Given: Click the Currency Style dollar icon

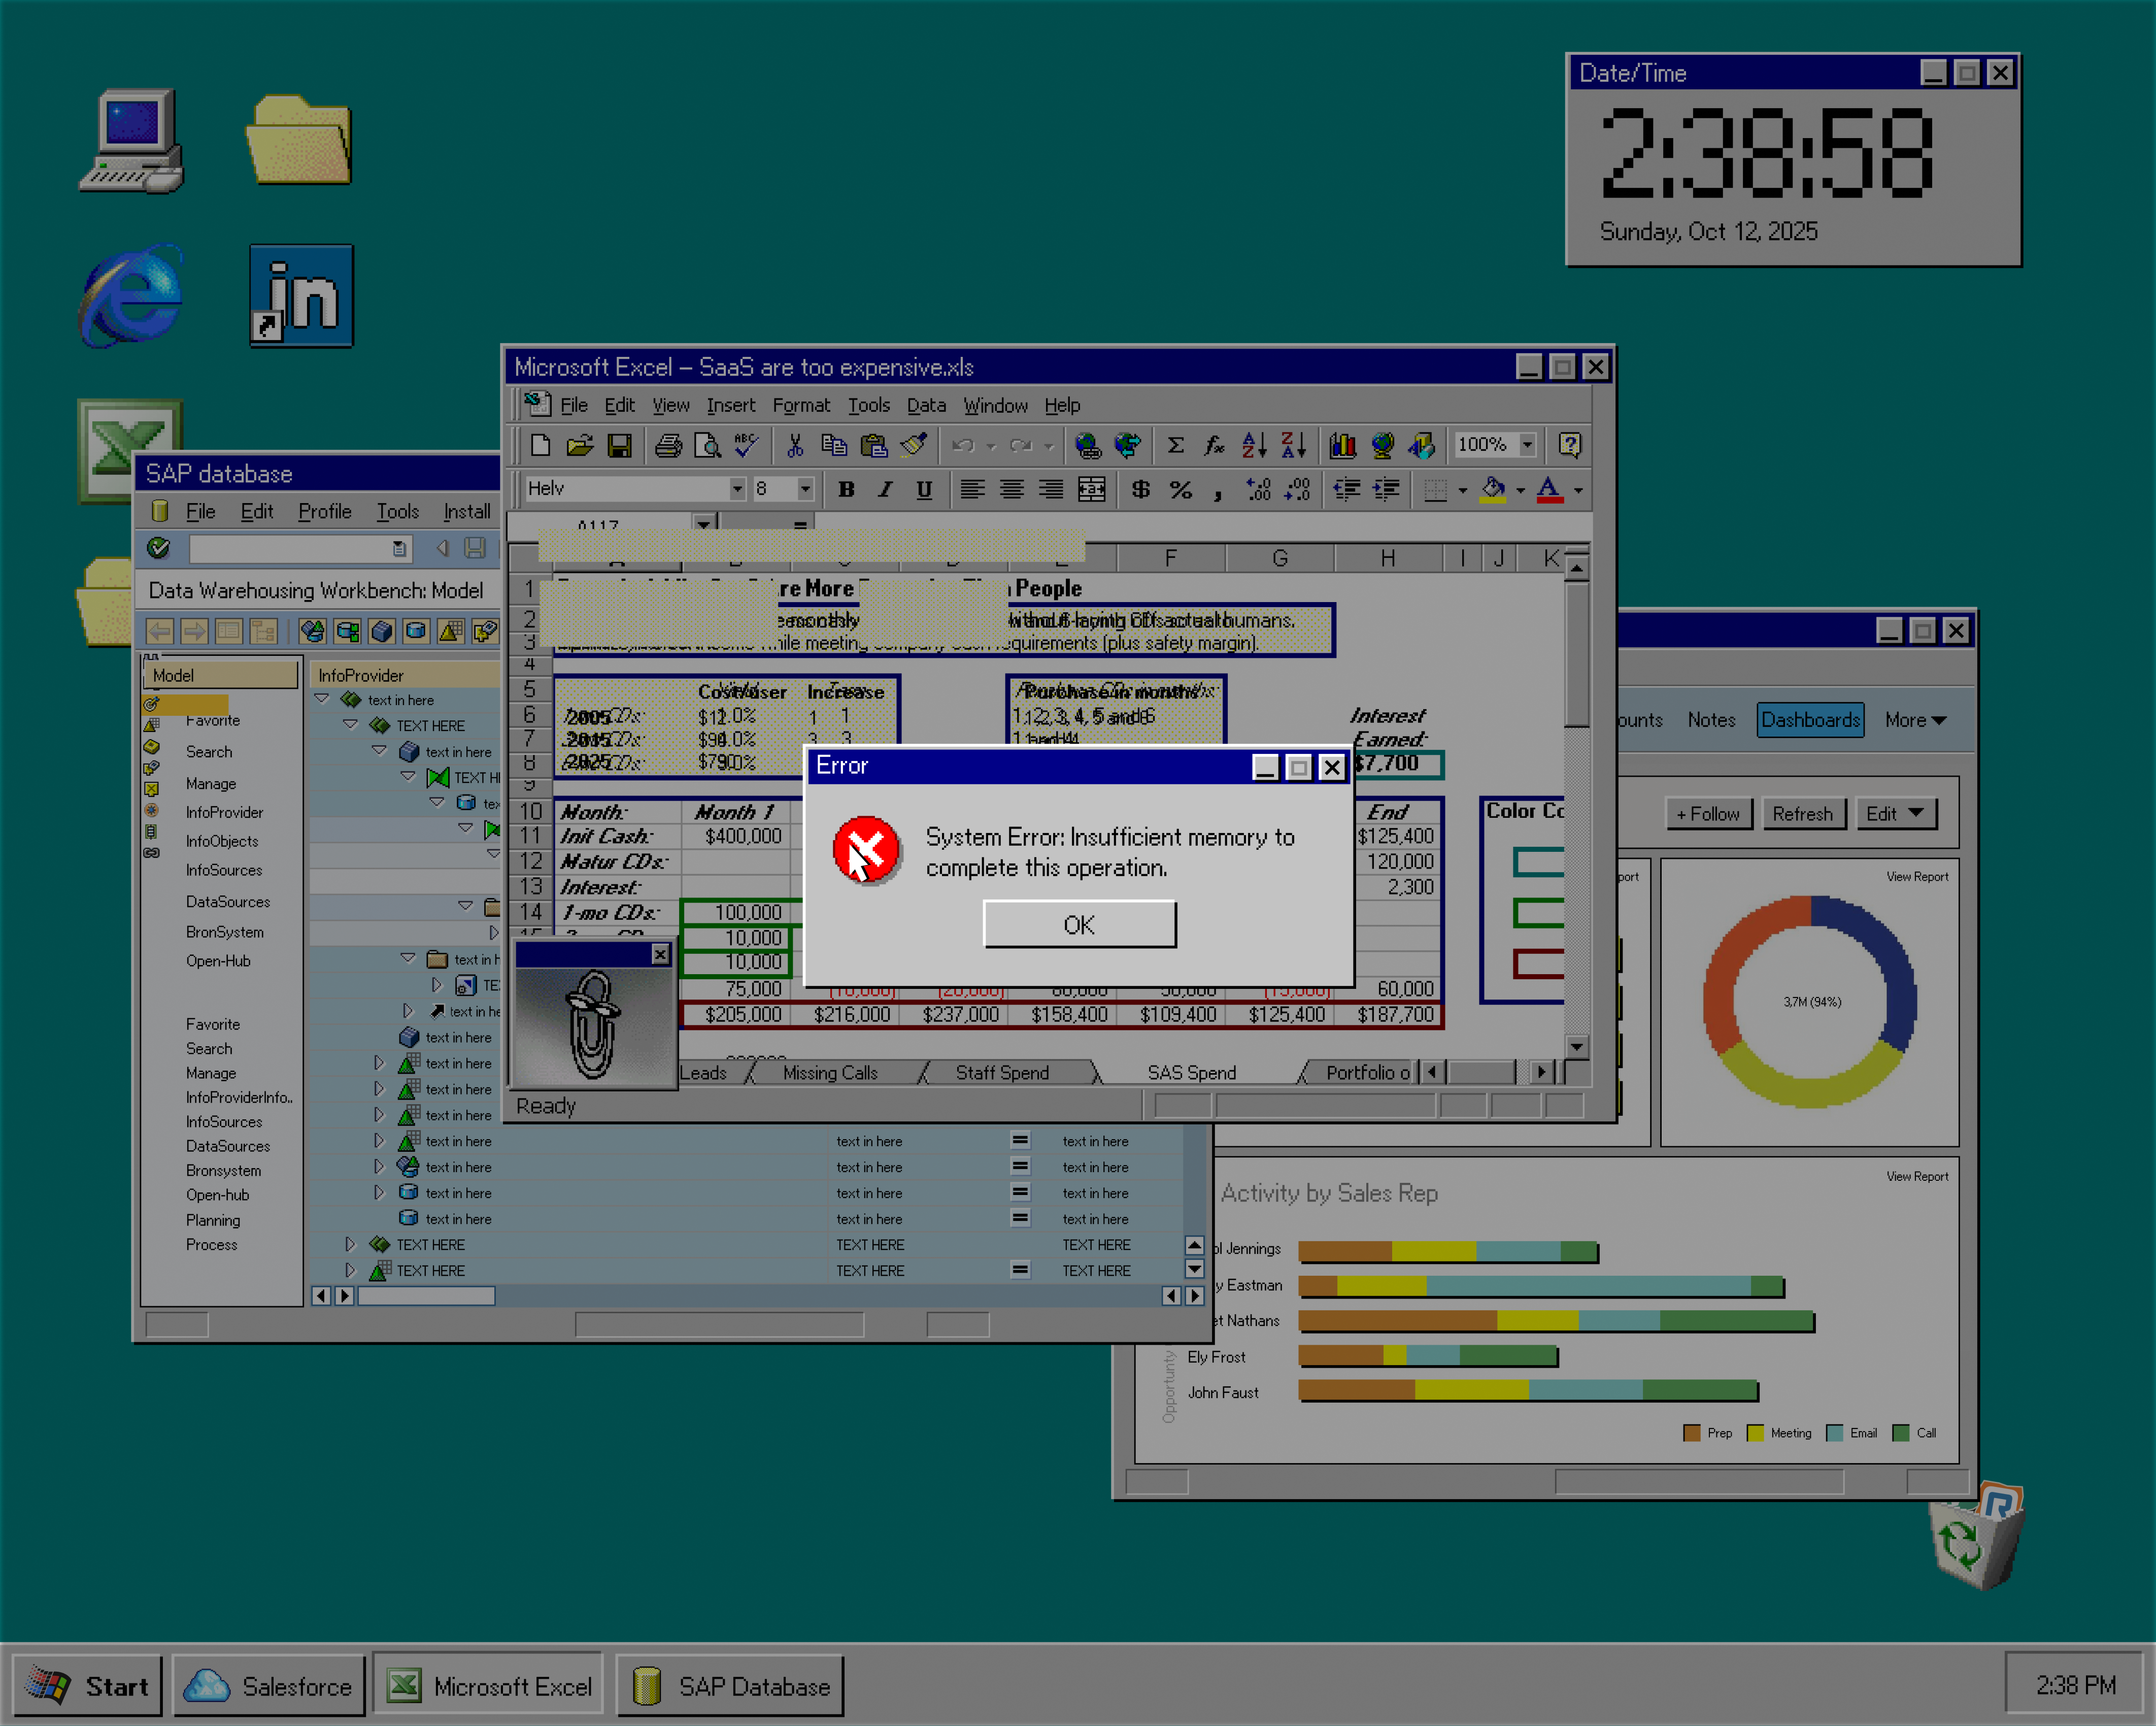Looking at the screenshot, I should 1141,489.
